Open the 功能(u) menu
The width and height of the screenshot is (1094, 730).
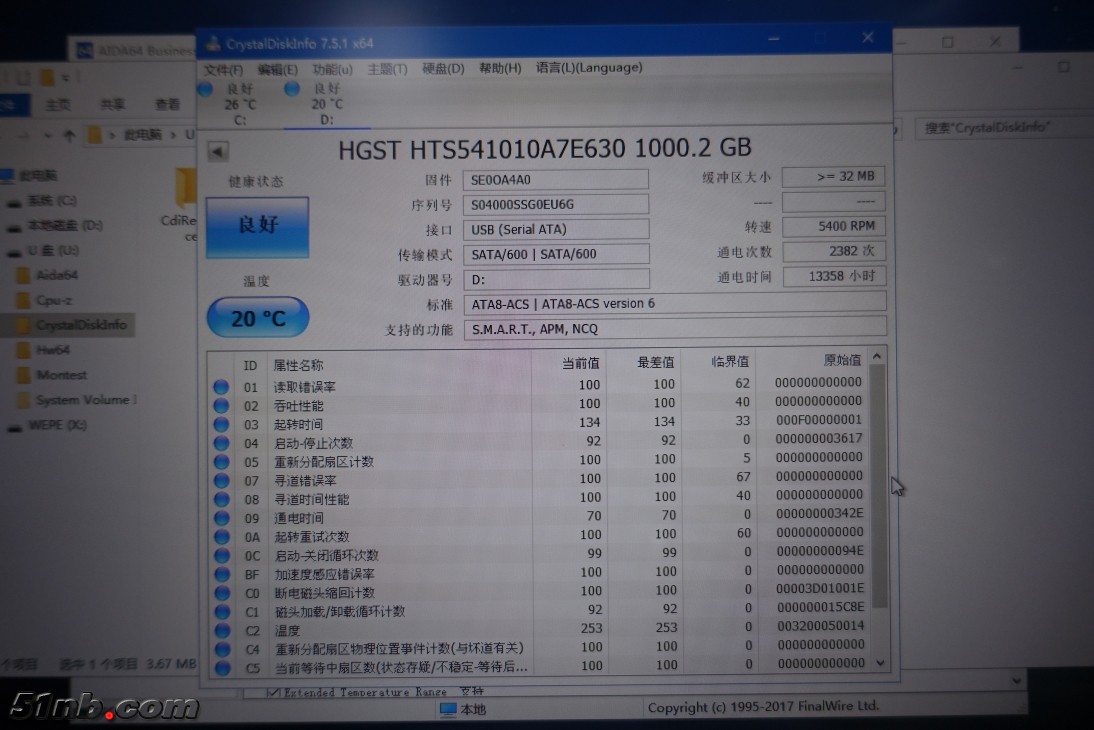coord(332,69)
